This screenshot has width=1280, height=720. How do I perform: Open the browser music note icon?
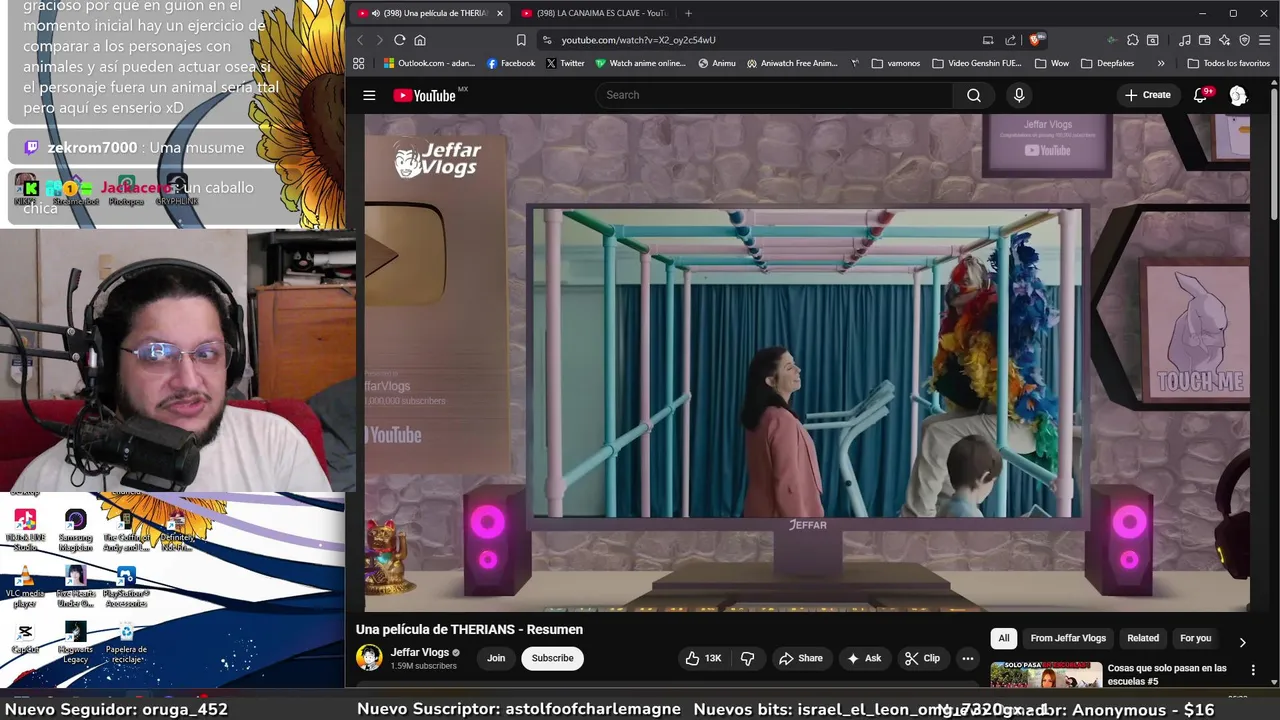(1185, 40)
